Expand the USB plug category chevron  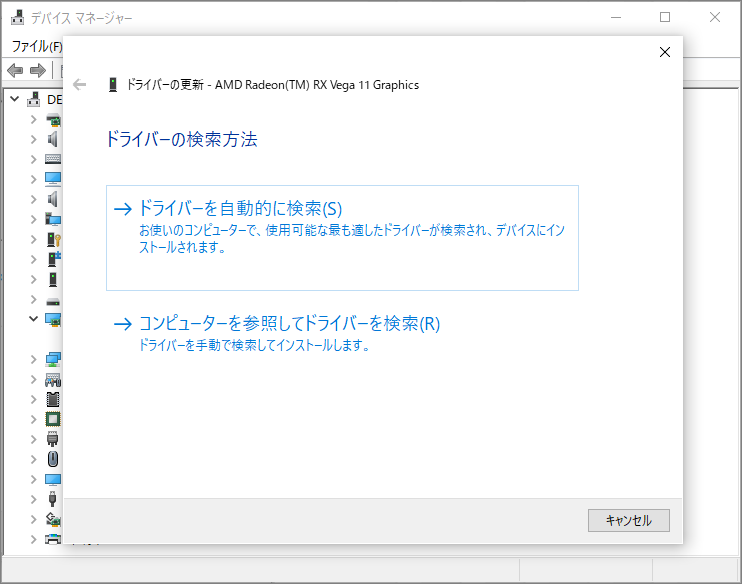coord(33,499)
